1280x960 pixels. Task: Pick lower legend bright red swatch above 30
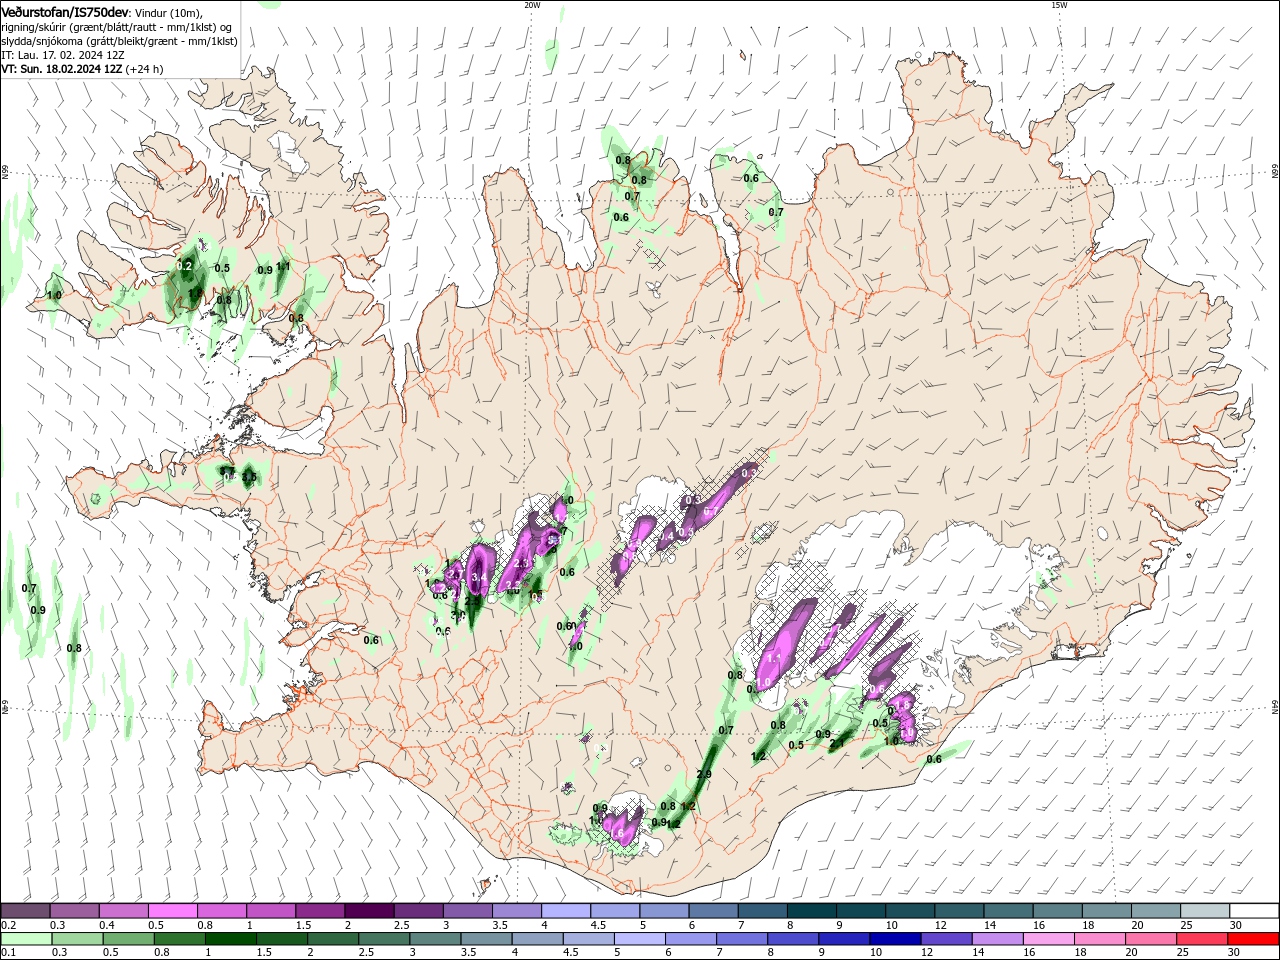(1255, 939)
